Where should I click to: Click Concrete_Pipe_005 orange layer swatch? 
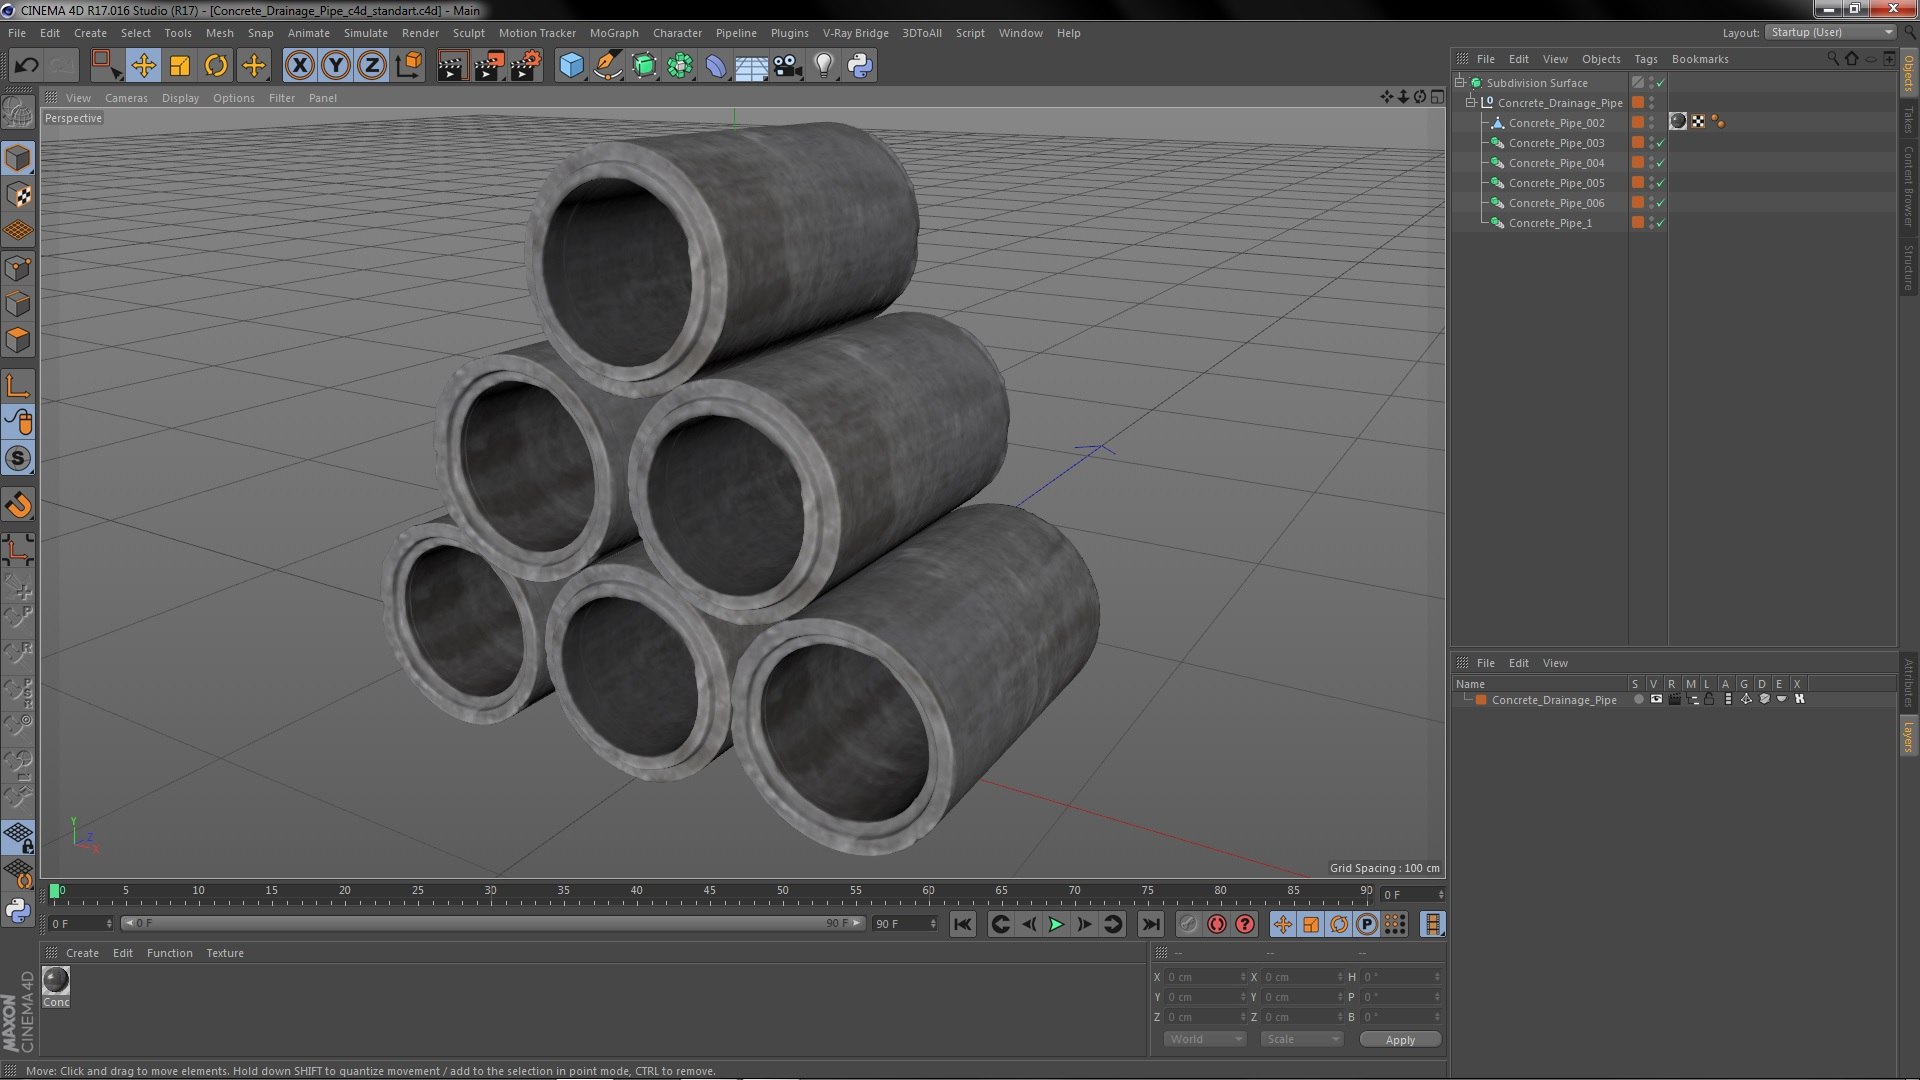1638,183
